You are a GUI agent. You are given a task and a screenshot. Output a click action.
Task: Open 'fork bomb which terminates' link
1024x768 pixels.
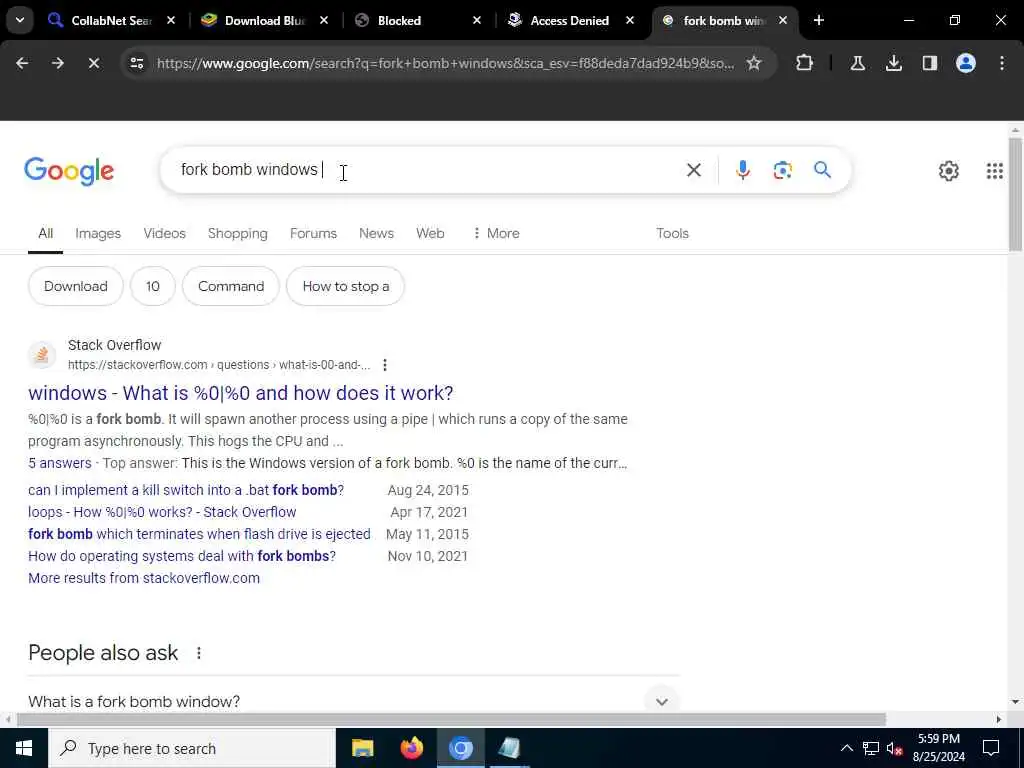click(199, 534)
